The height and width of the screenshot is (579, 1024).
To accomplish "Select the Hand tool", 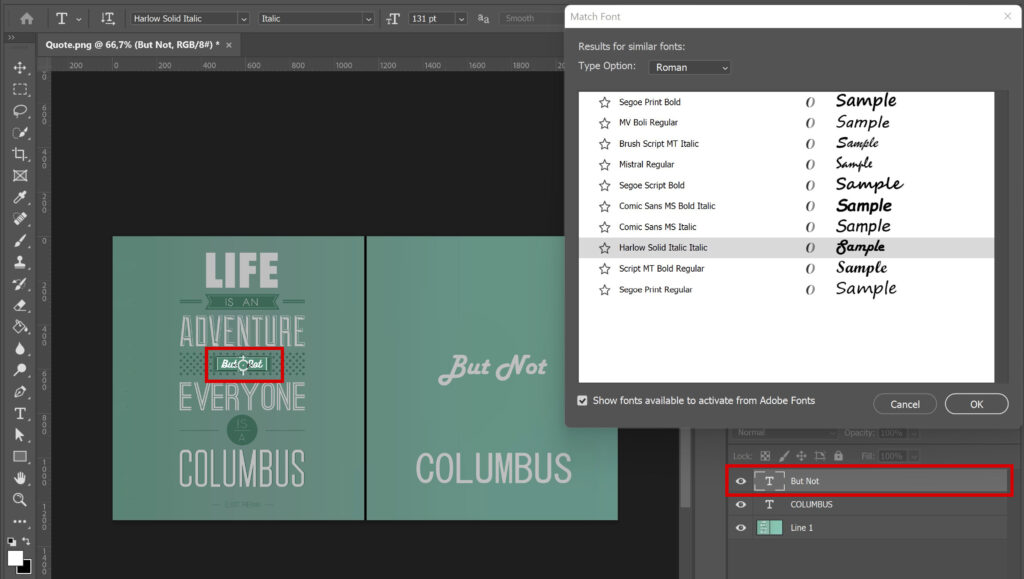I will point(20,478).
